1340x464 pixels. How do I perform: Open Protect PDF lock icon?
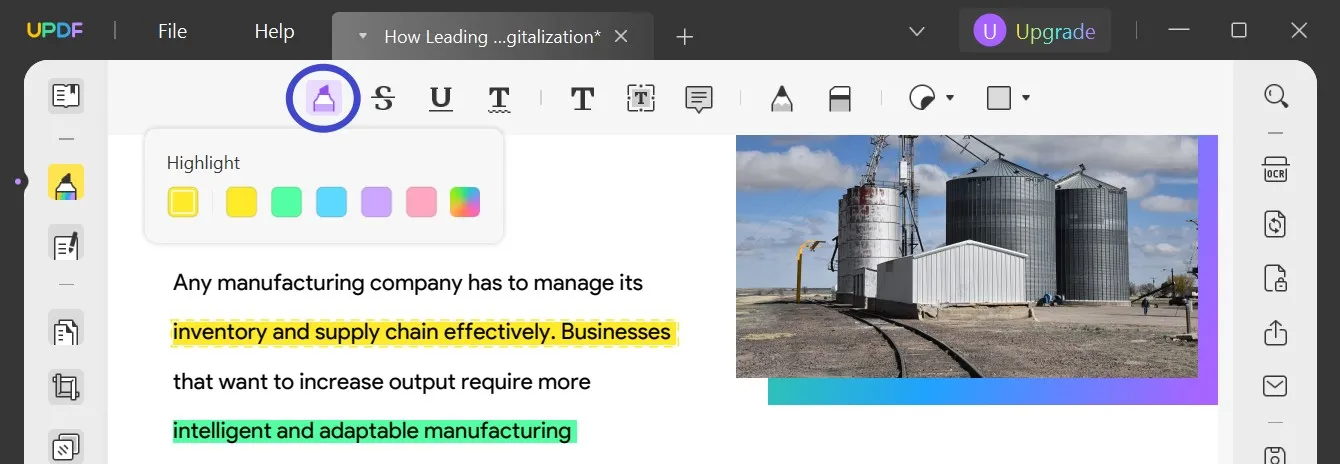(1276, 277)
